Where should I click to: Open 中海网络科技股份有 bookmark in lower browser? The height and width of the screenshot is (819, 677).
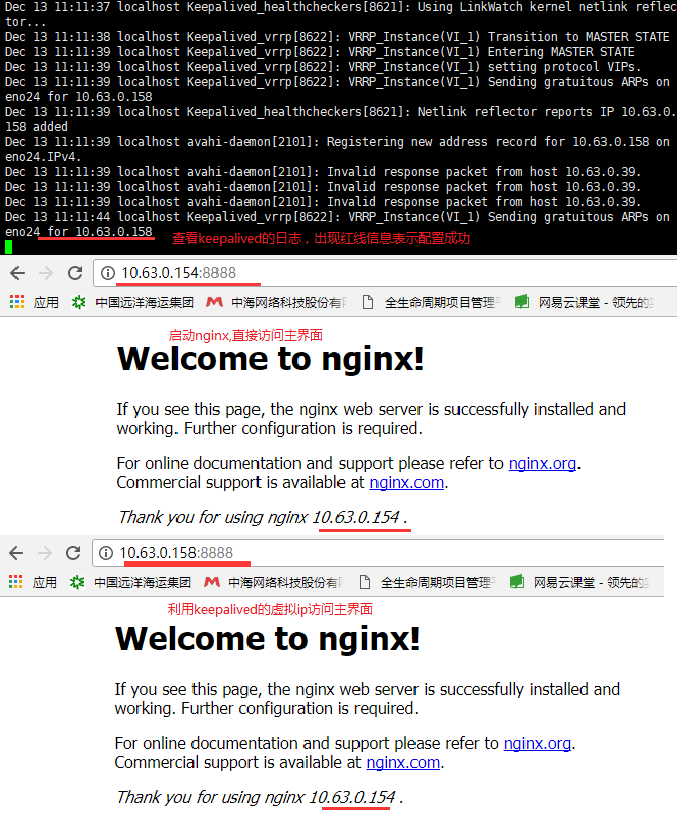pyautogui.click(x=273, y=582)
